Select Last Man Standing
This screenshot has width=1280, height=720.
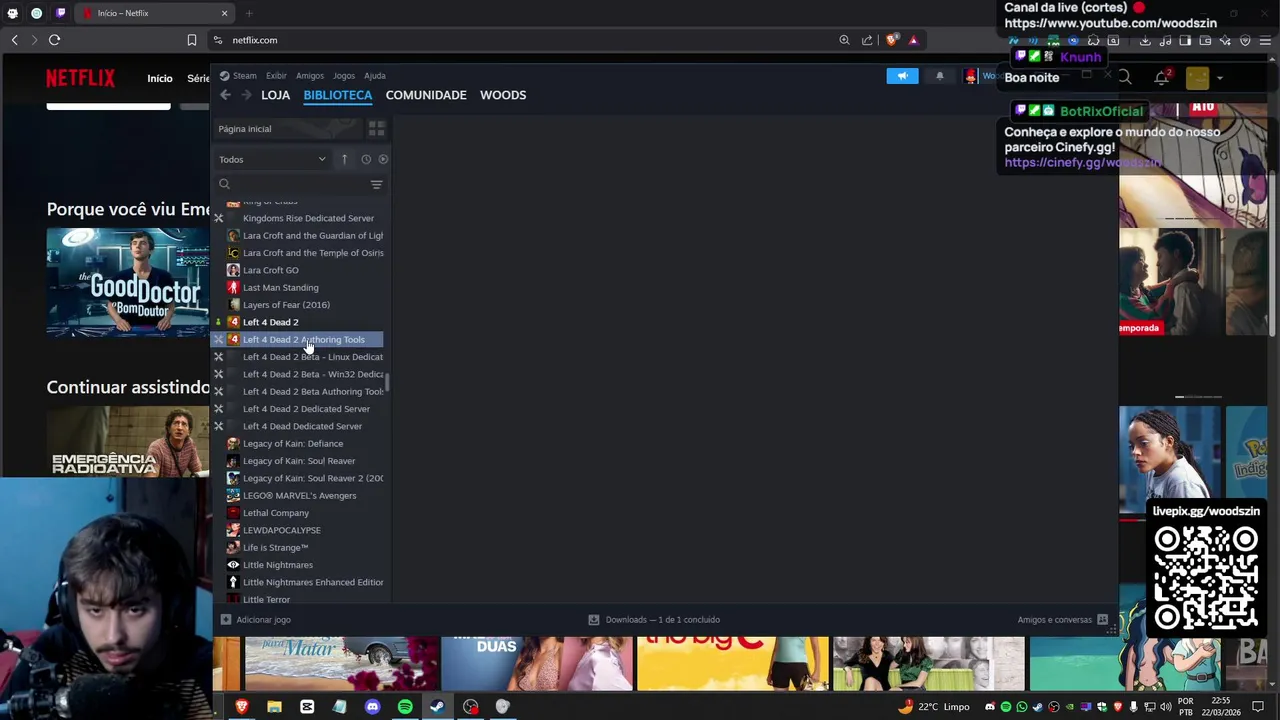[300, 288]
